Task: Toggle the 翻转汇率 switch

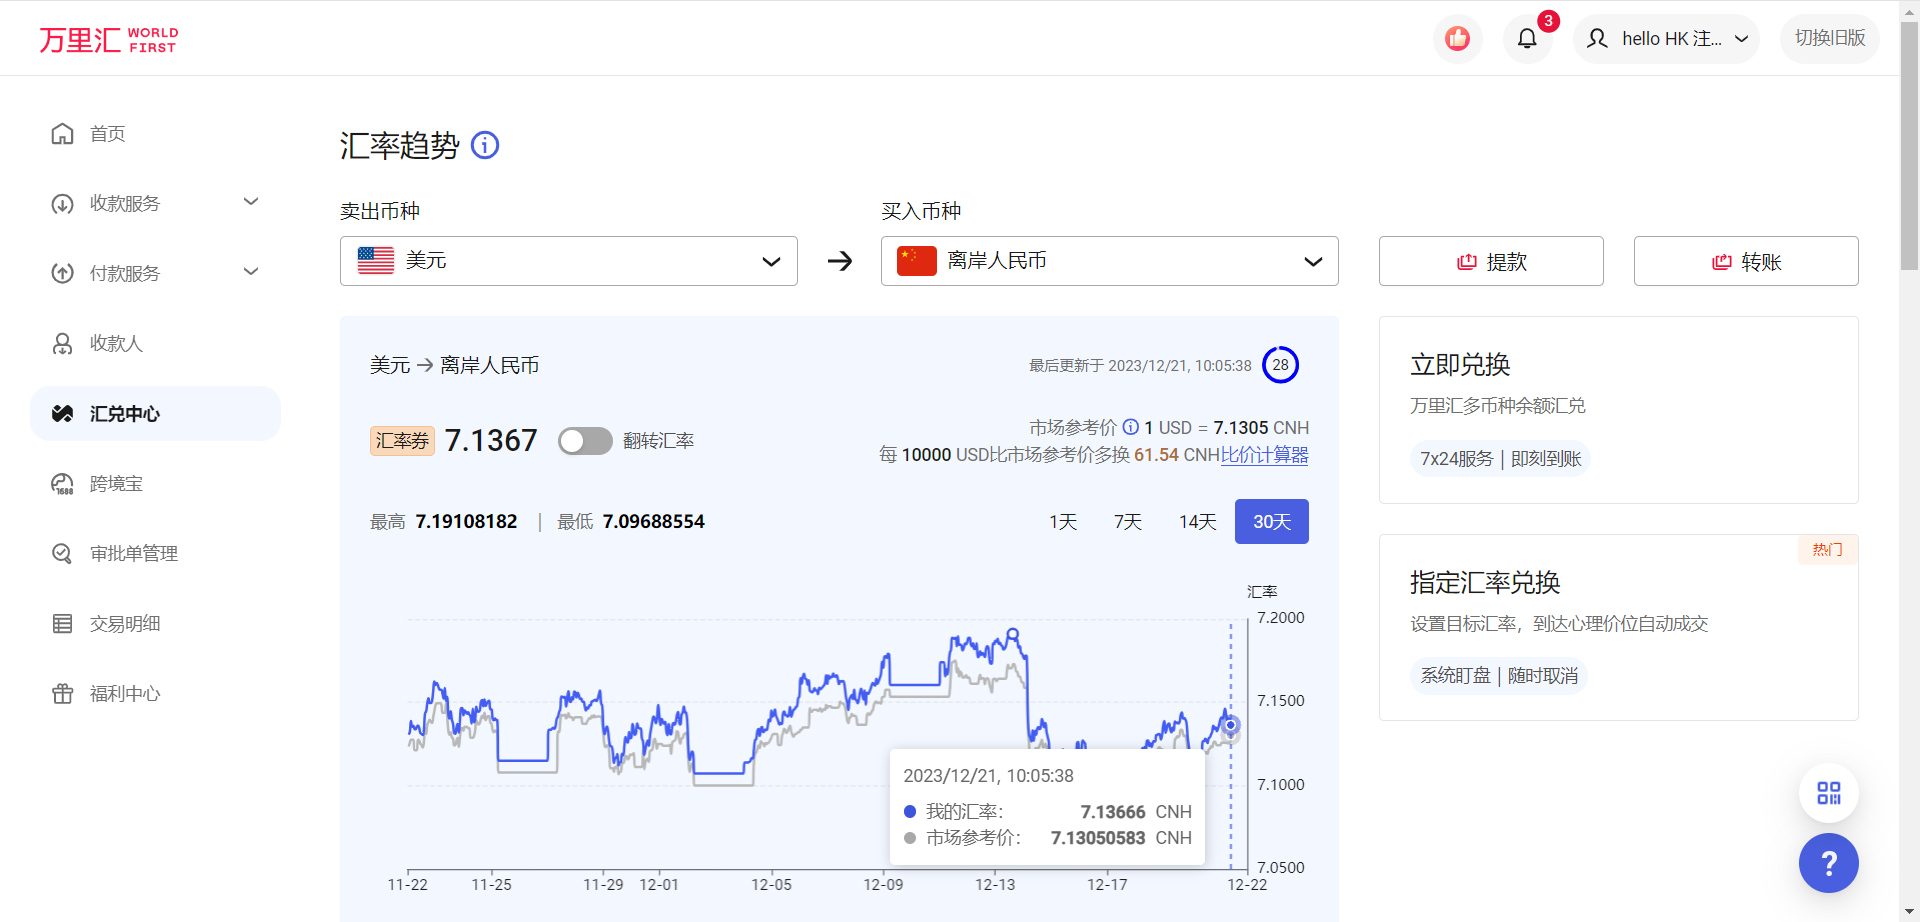Action: click(585, 440)
